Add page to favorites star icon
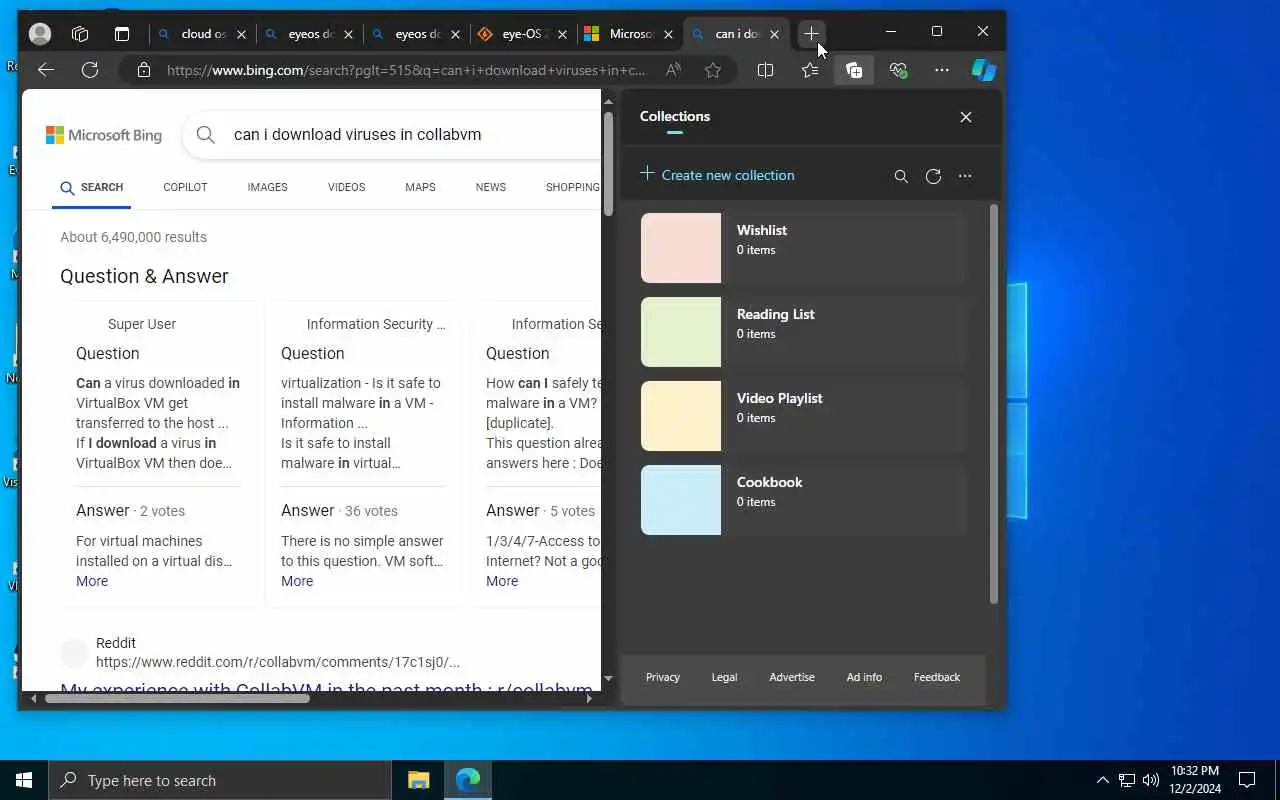The image size is (1280, 800). 713,70
